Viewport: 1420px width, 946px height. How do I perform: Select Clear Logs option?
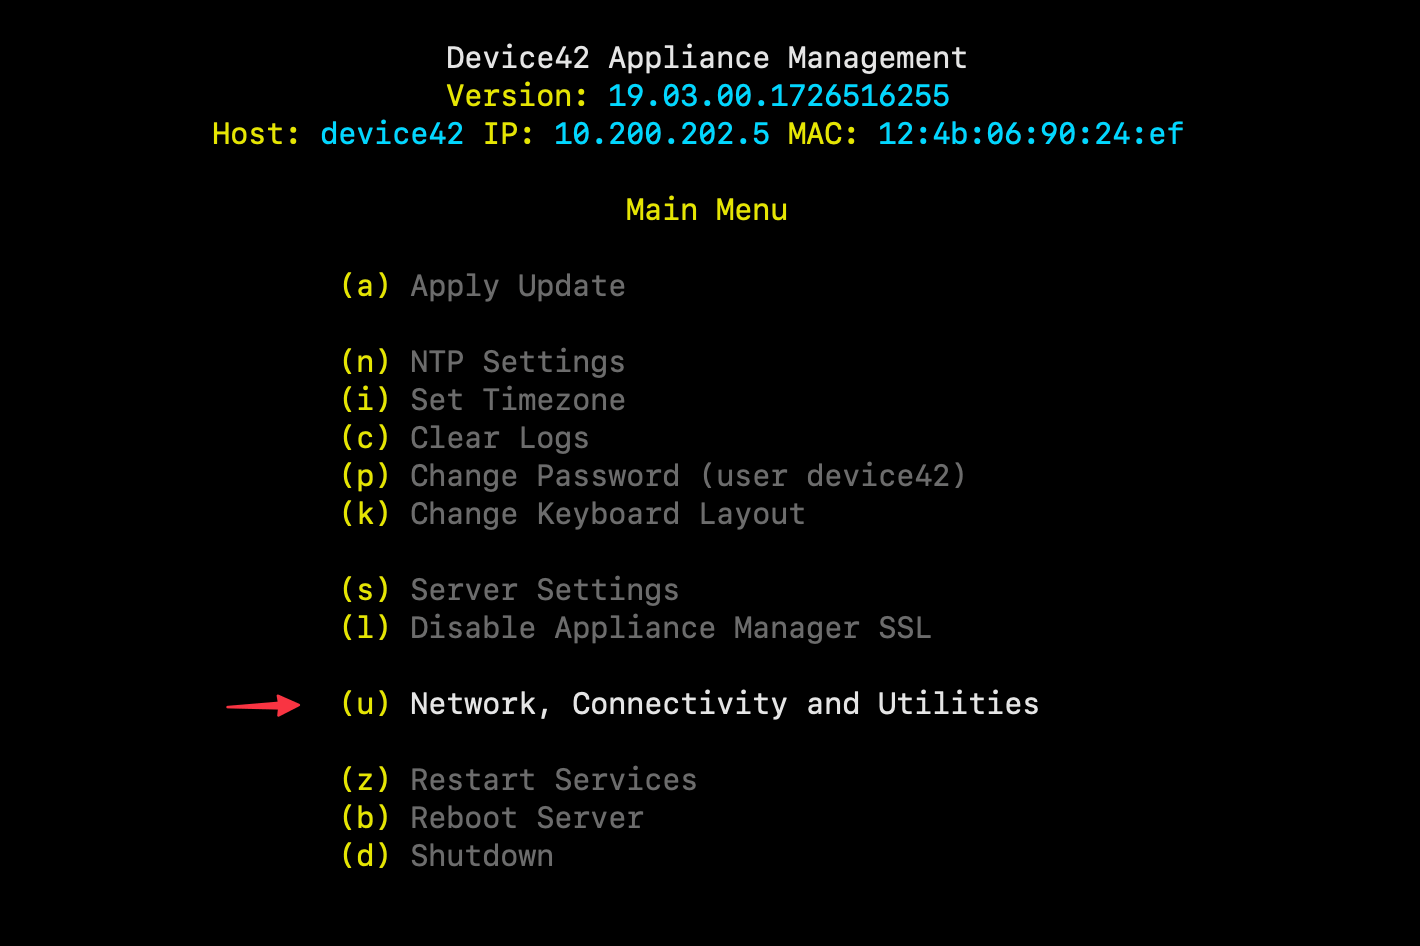click(499, 437)
